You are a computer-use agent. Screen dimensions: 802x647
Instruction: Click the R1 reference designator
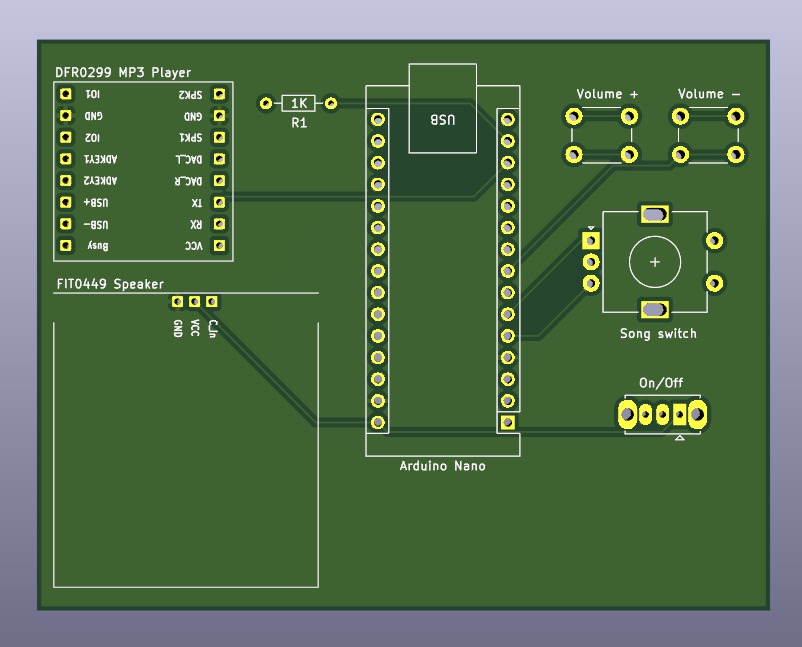pyautogui.click(x=299, y=123)
